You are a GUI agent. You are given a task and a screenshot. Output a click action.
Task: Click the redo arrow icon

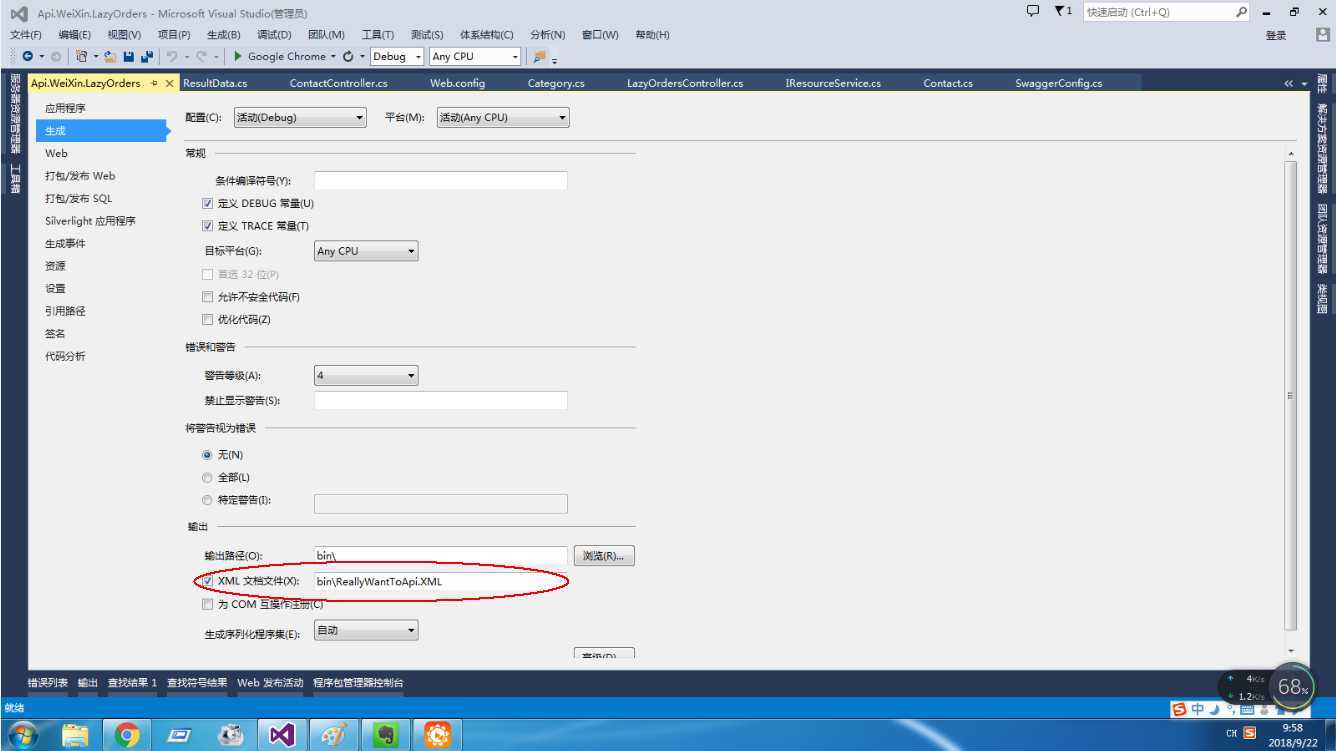[x=202, y=57]
